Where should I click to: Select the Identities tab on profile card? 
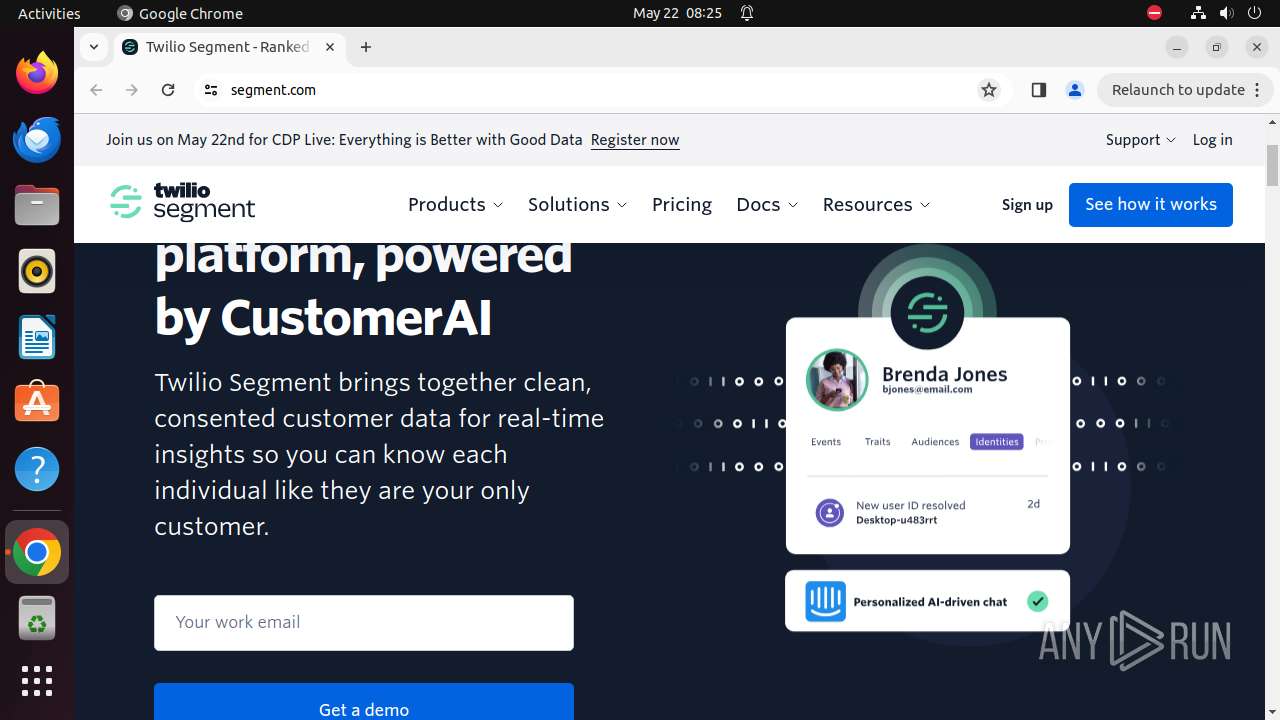[996, 441]
